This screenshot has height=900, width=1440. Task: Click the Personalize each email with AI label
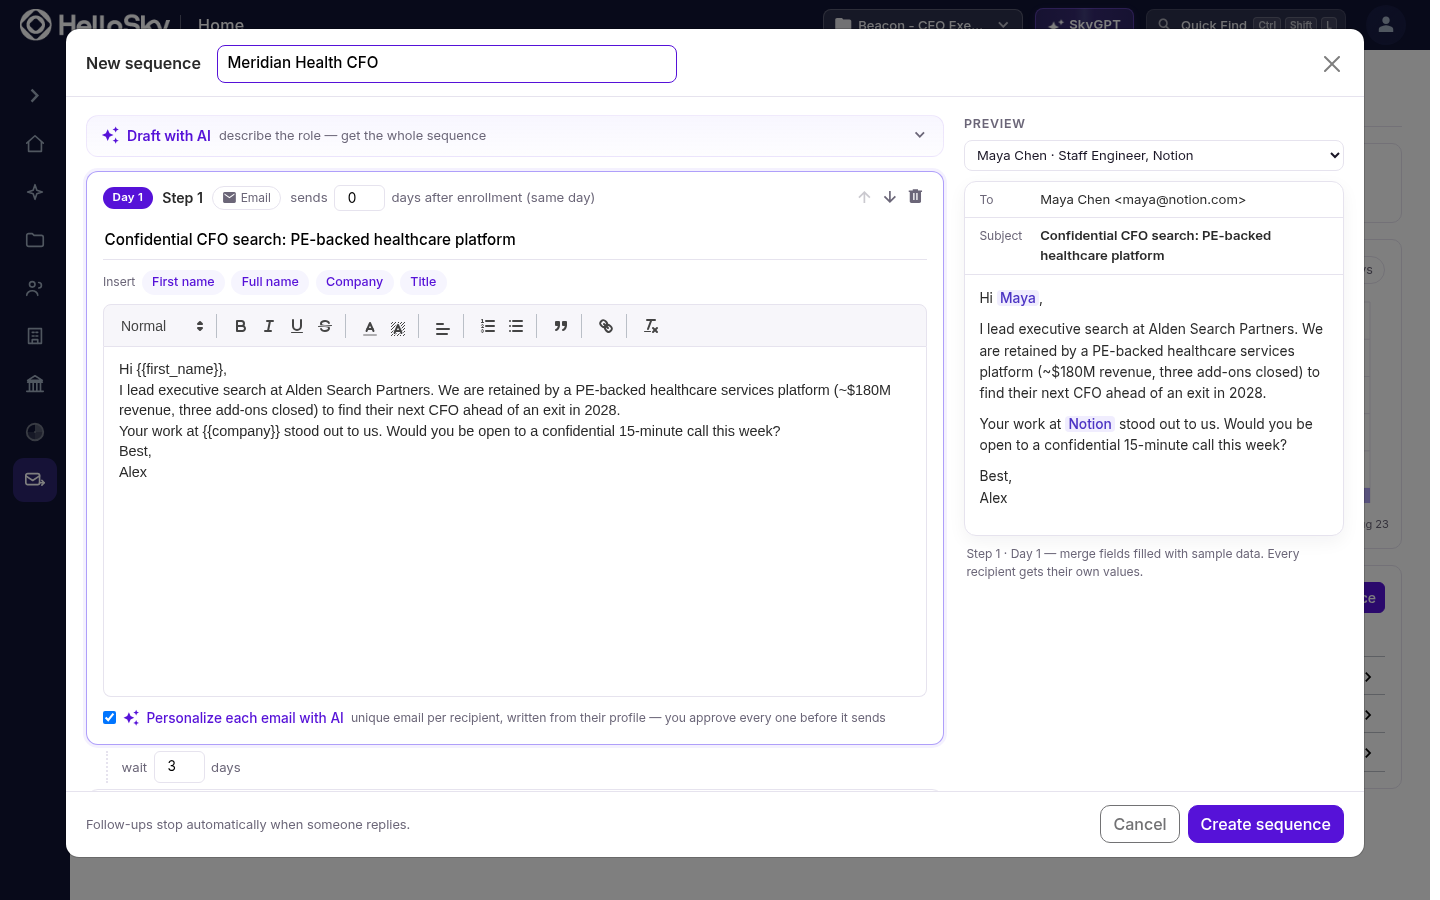click(x=245, y=718)
